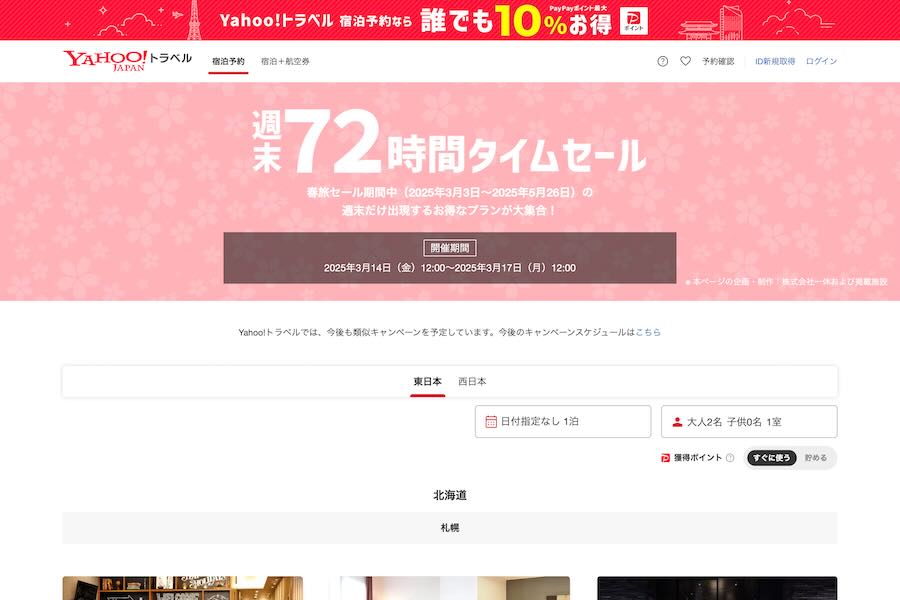Click the ログイン link

coord(821,61)
